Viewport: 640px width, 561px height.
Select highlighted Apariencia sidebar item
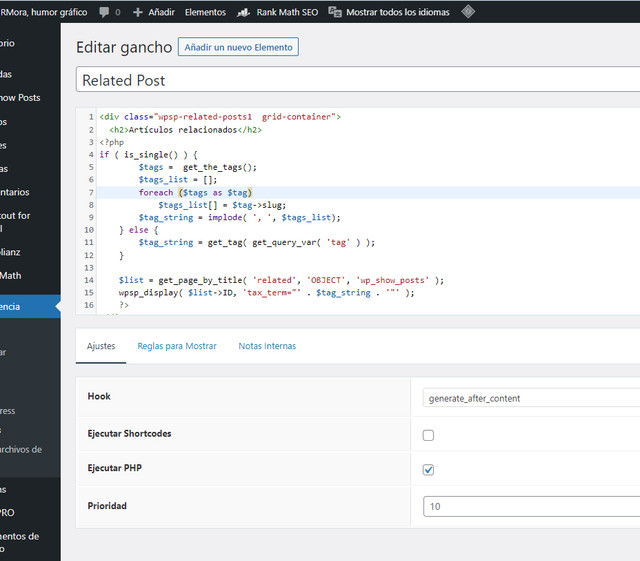click(29, 307)
